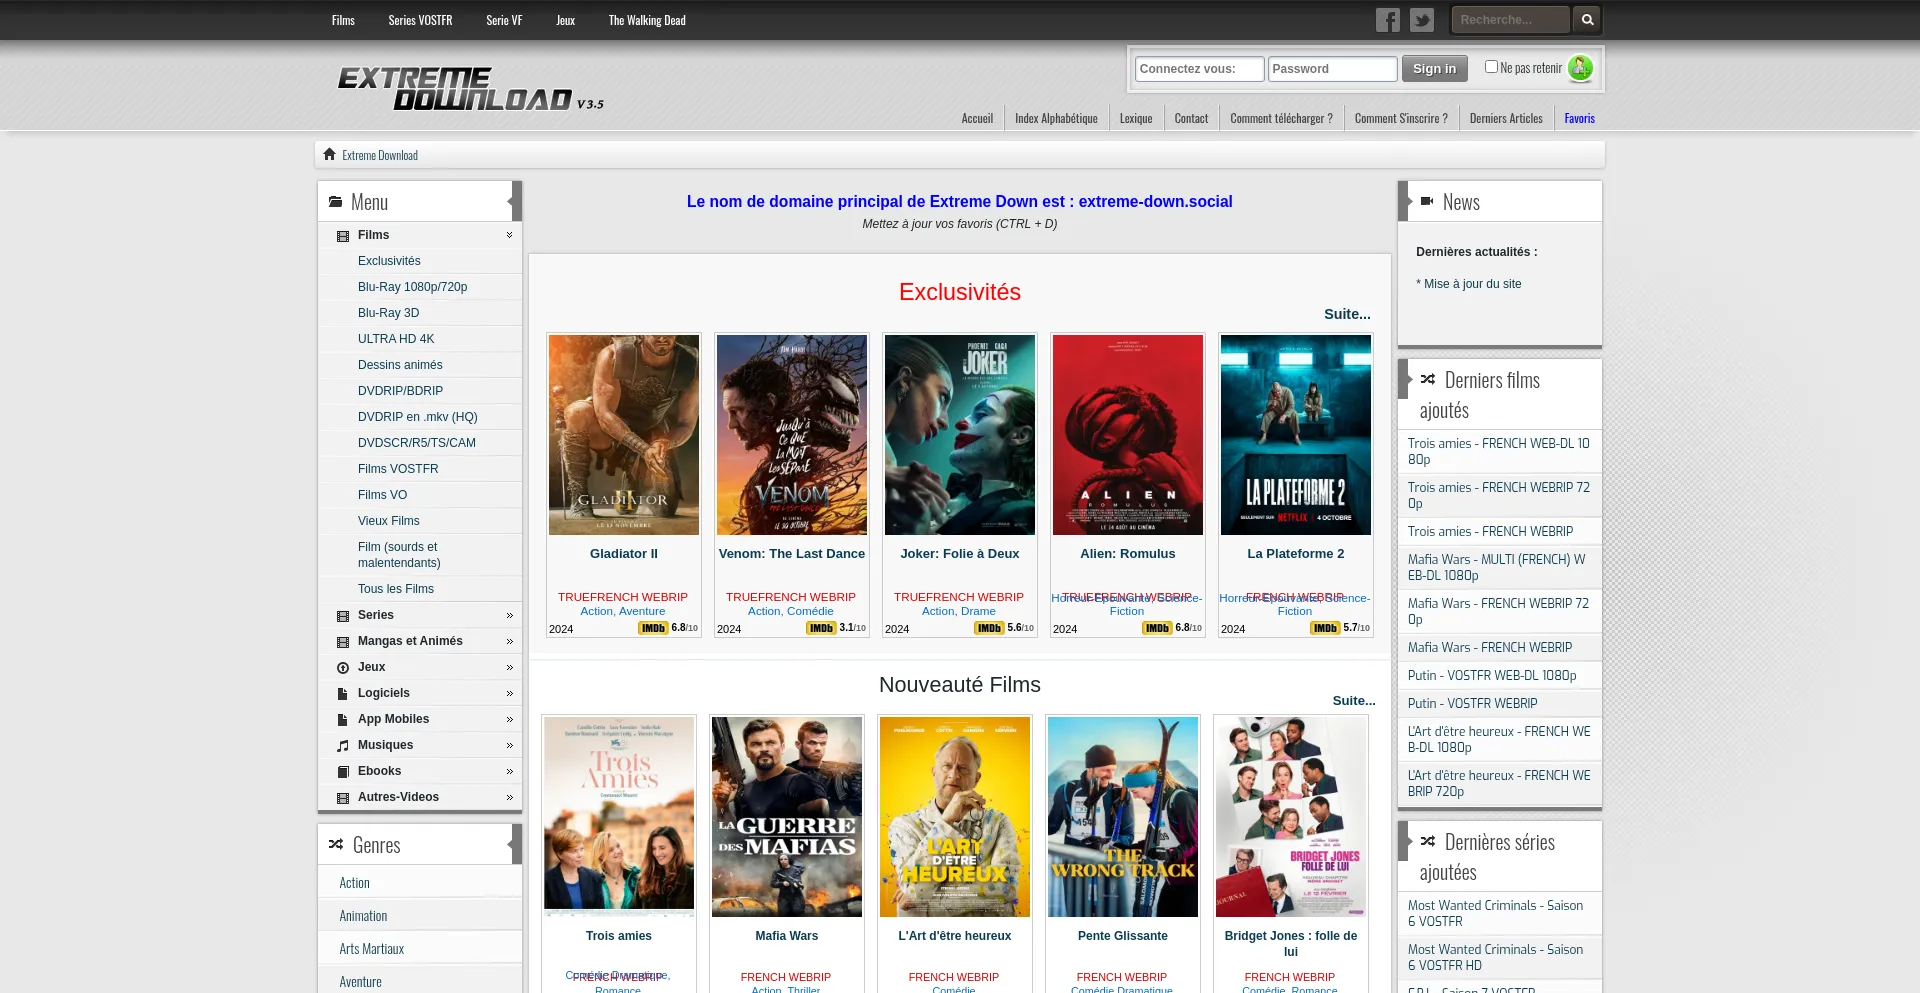Expand the Logiciels menu arrow
Image resolution: width=1920 pixels, height=993 pixels.
tap(509, 694)
